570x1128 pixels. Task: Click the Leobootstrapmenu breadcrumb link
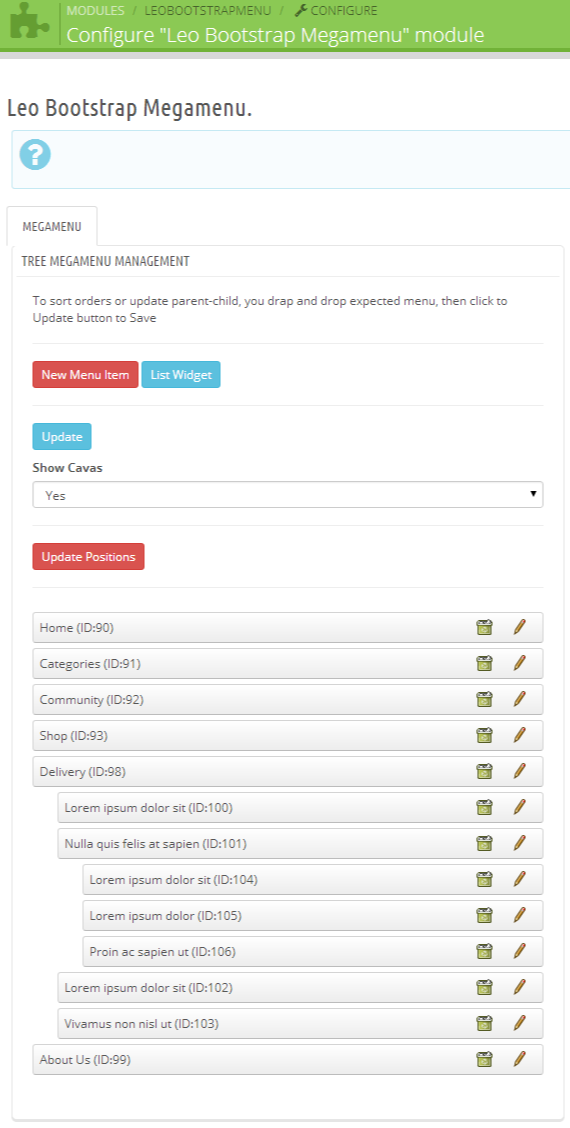click(x=208, y=11)
